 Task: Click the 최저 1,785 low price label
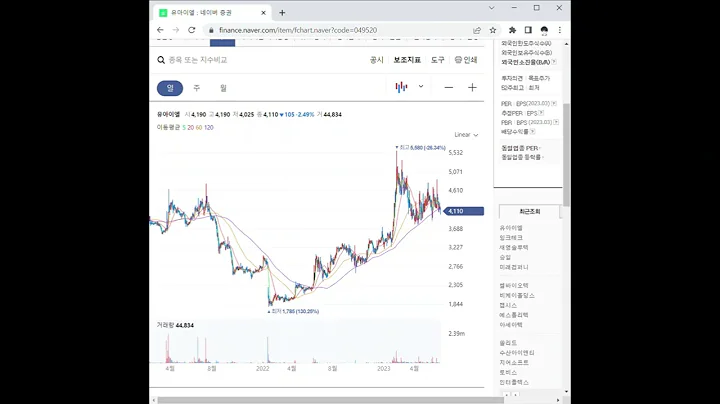(x=293, y=311)
